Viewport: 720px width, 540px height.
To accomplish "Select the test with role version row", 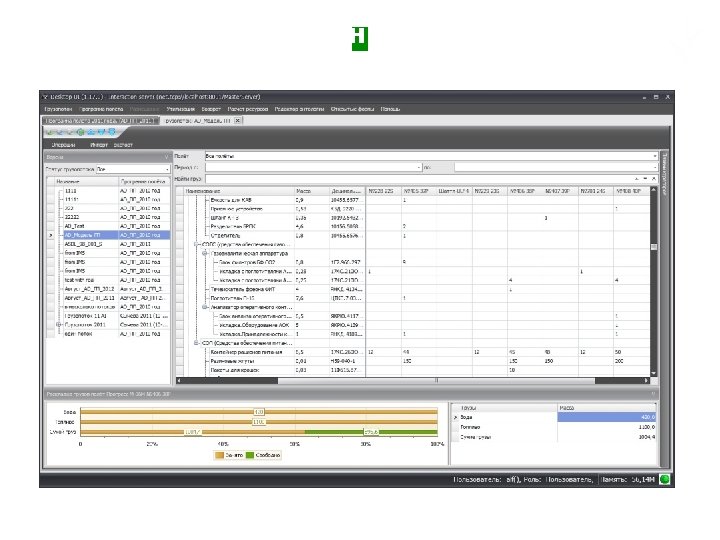I will coord(108,280).
